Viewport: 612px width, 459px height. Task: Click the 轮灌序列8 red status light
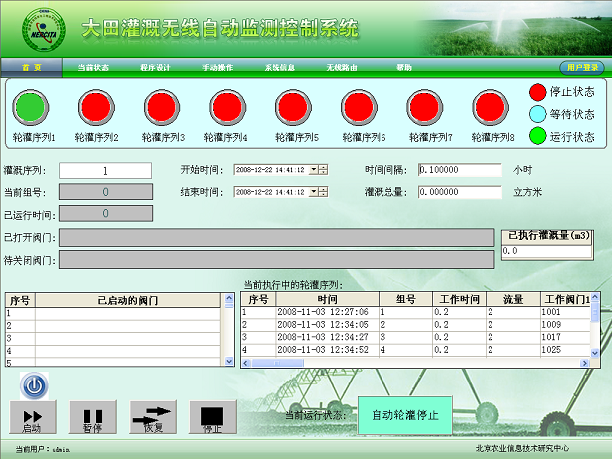(x=490, y=106)
